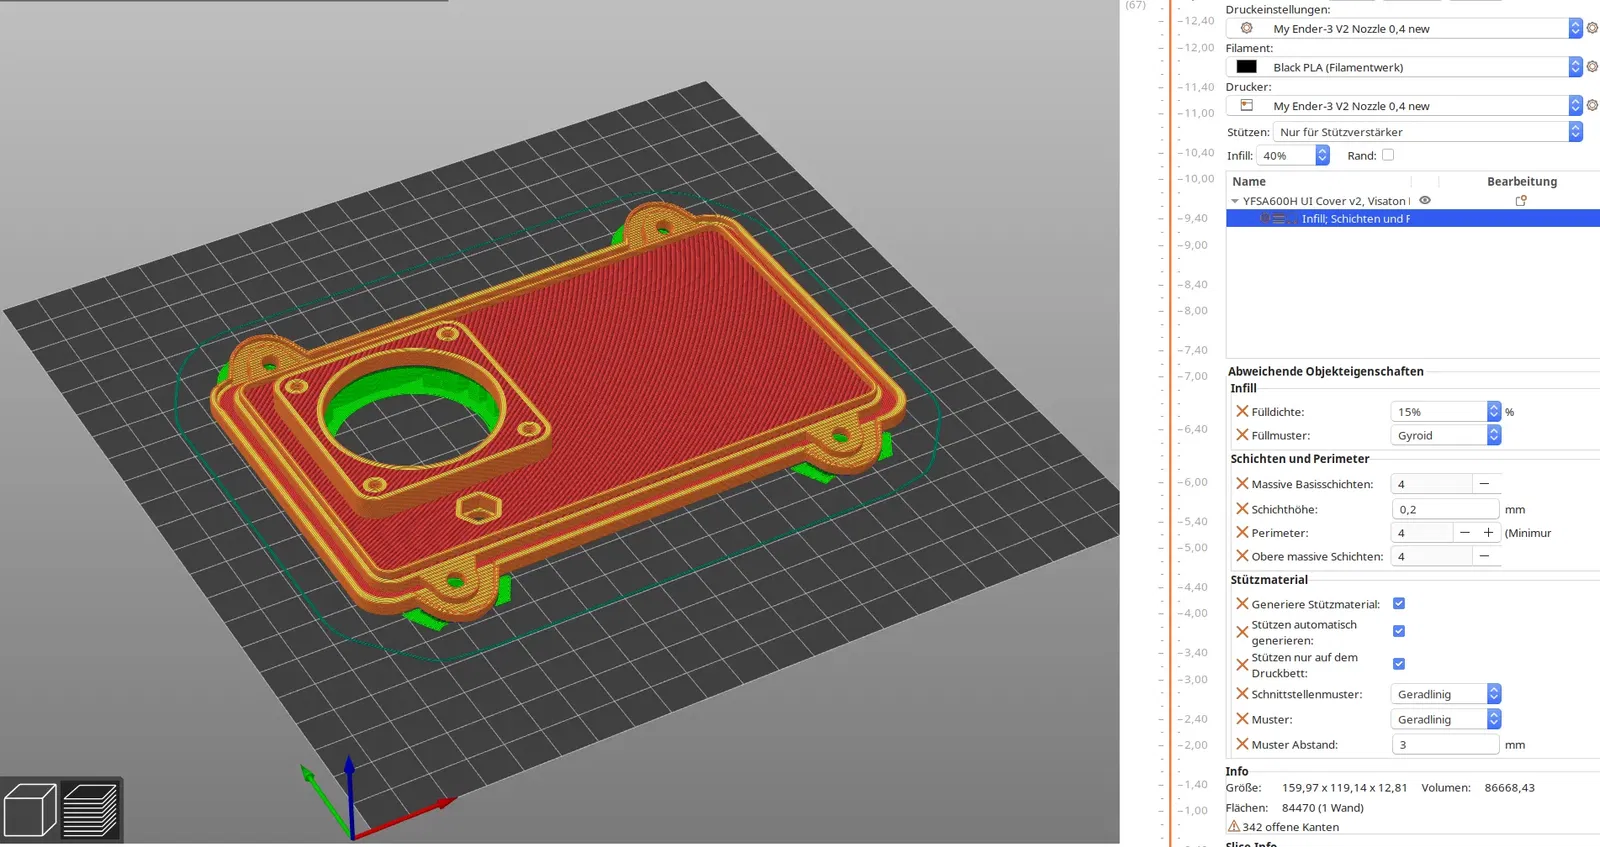Screen dimensions: 1600x847
Task: Click the Schichthöhe input field
Action: [1445, 509]
